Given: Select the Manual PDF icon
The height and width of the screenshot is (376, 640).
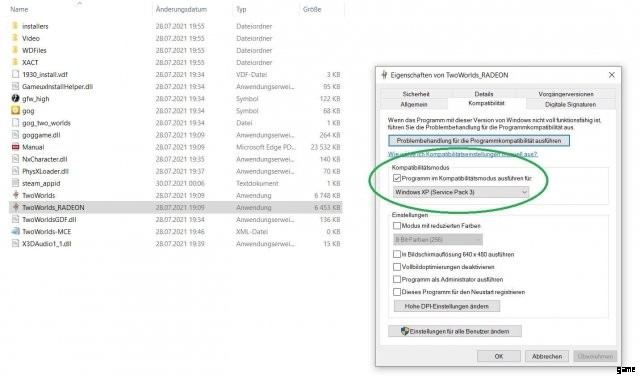Looking at the screenshot, I should (15, 147).
